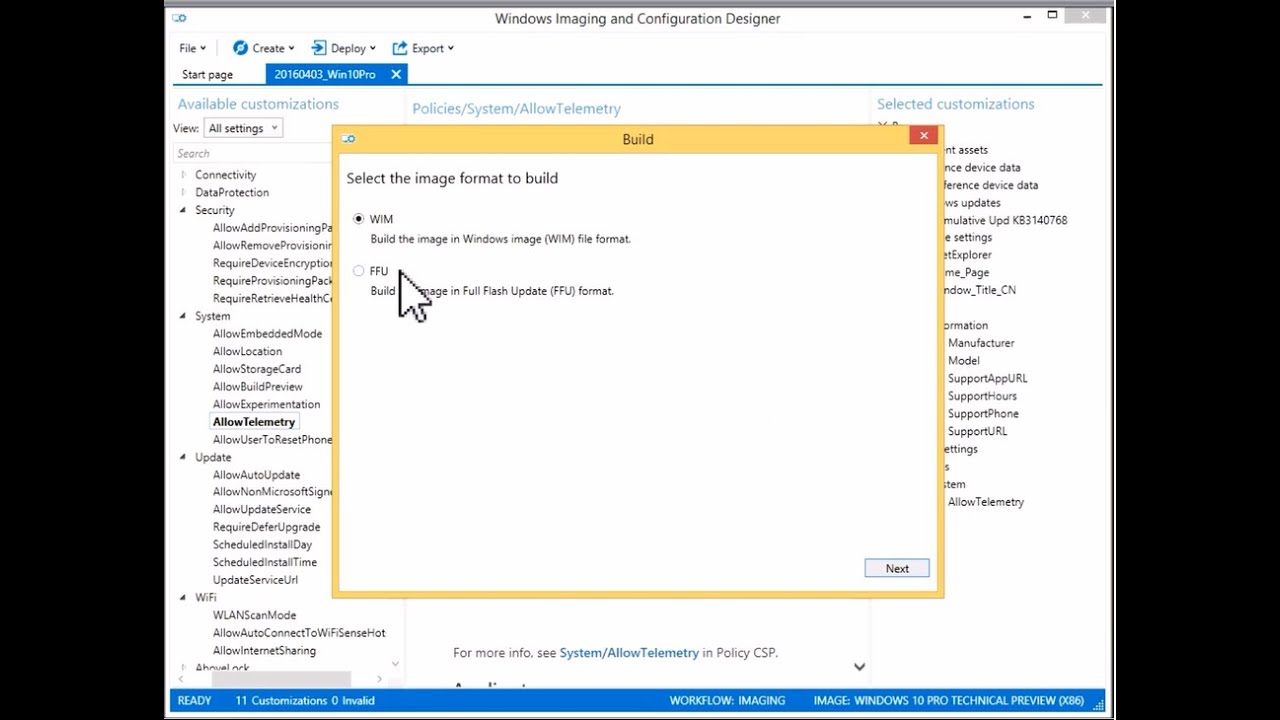Select RequireDeferUpgrade setting

click(266, 527)
